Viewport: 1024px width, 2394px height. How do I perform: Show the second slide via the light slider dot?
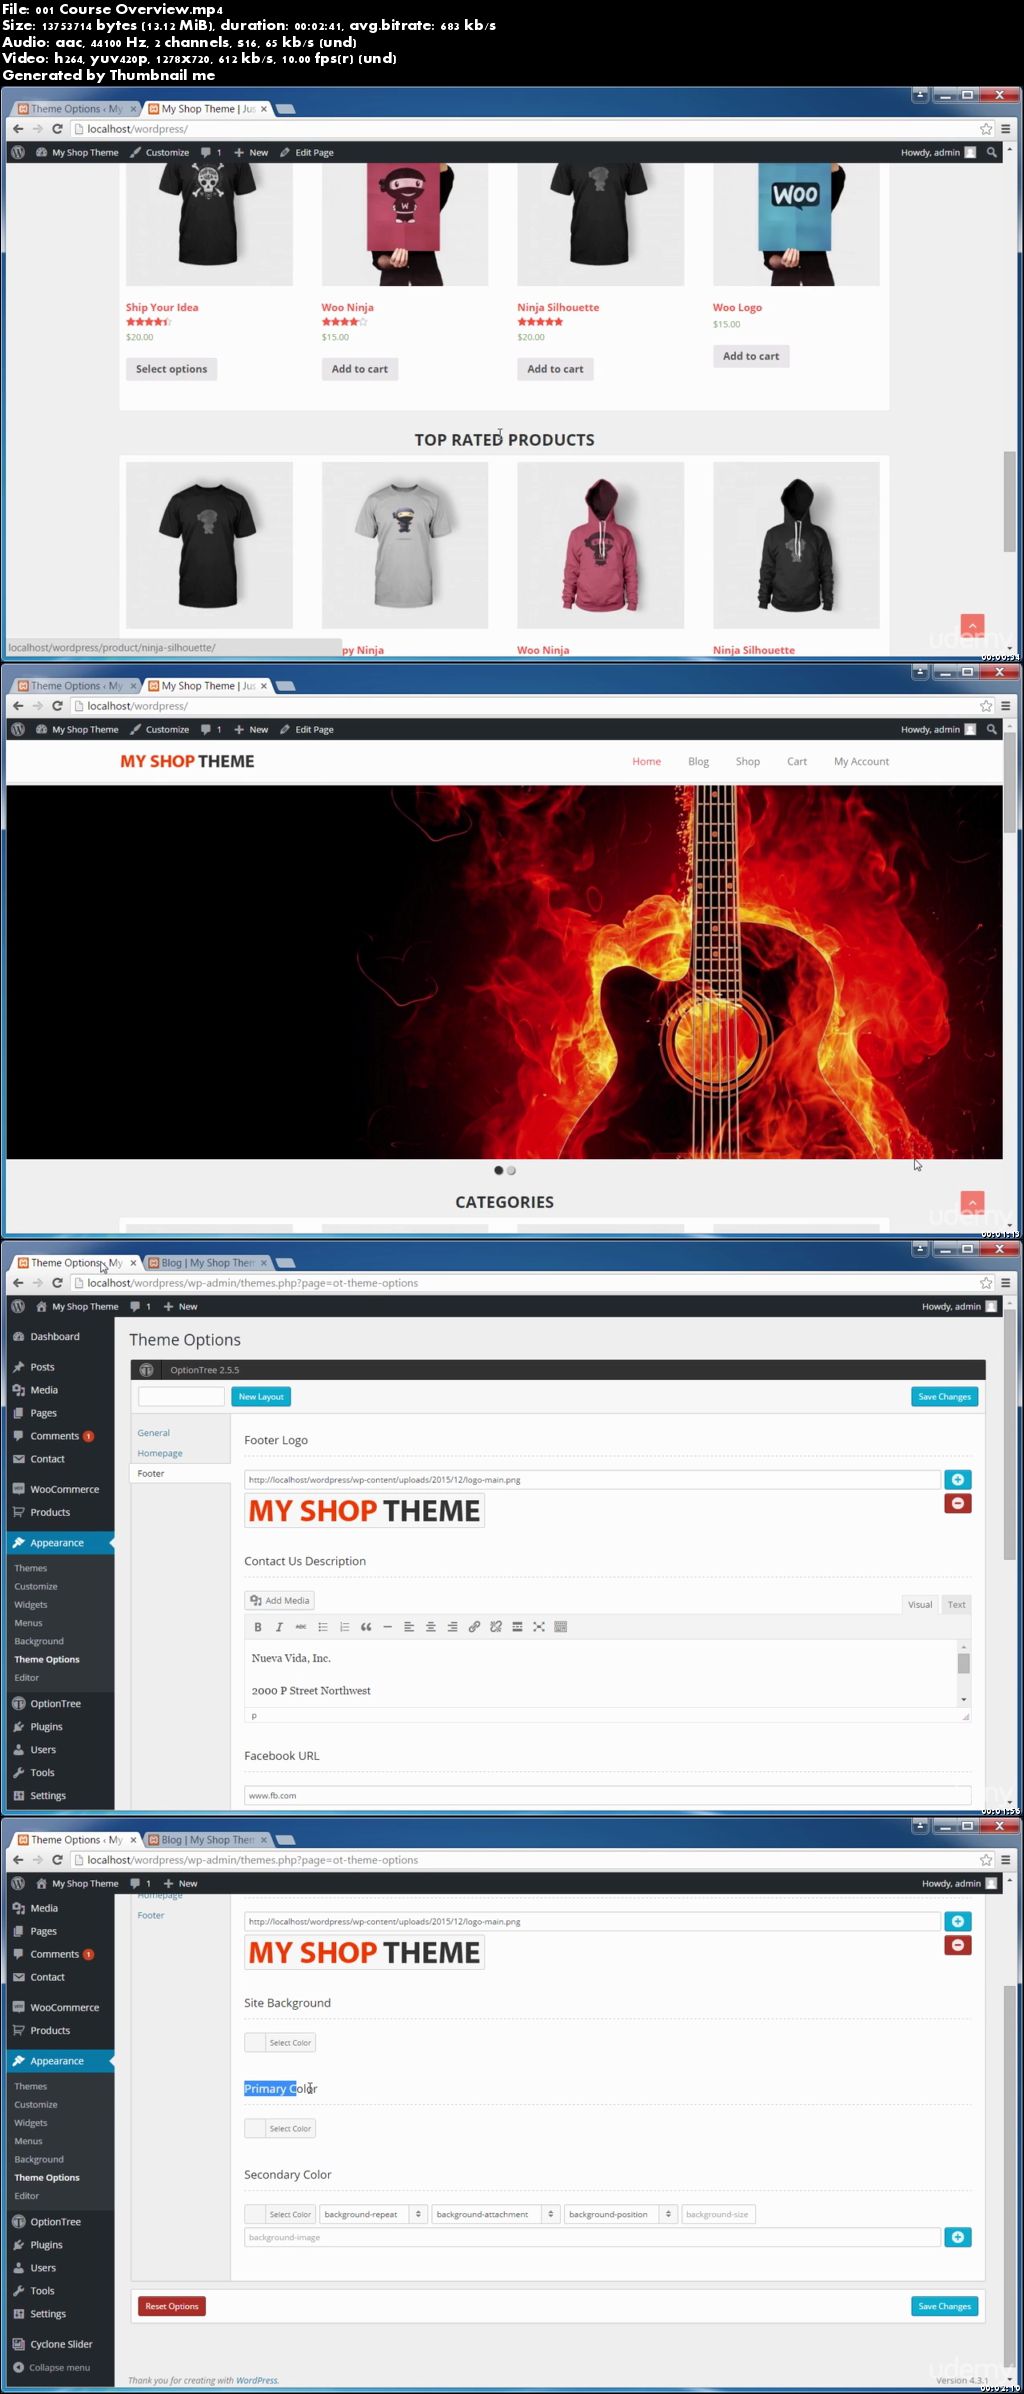pyautogui.click(x=511, y=1170)
